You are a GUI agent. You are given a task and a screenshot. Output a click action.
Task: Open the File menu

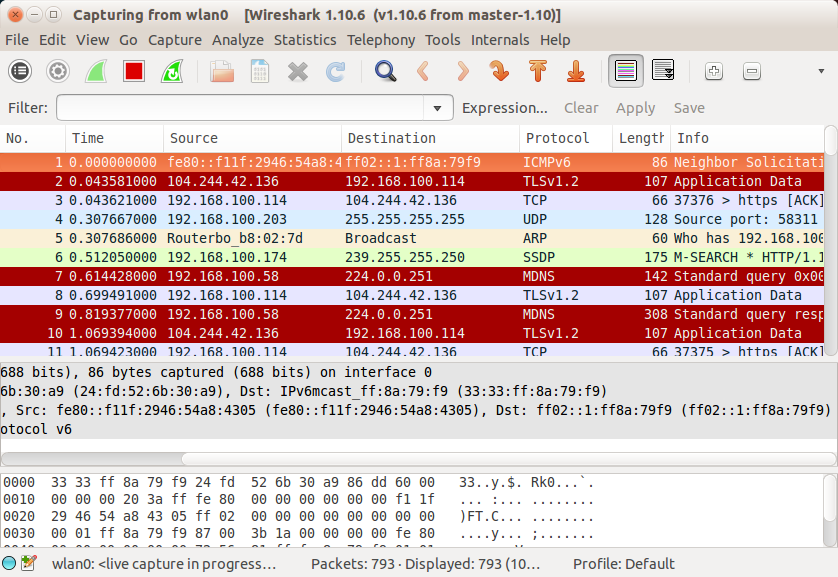pyautogui.click(x=17, y=40)
